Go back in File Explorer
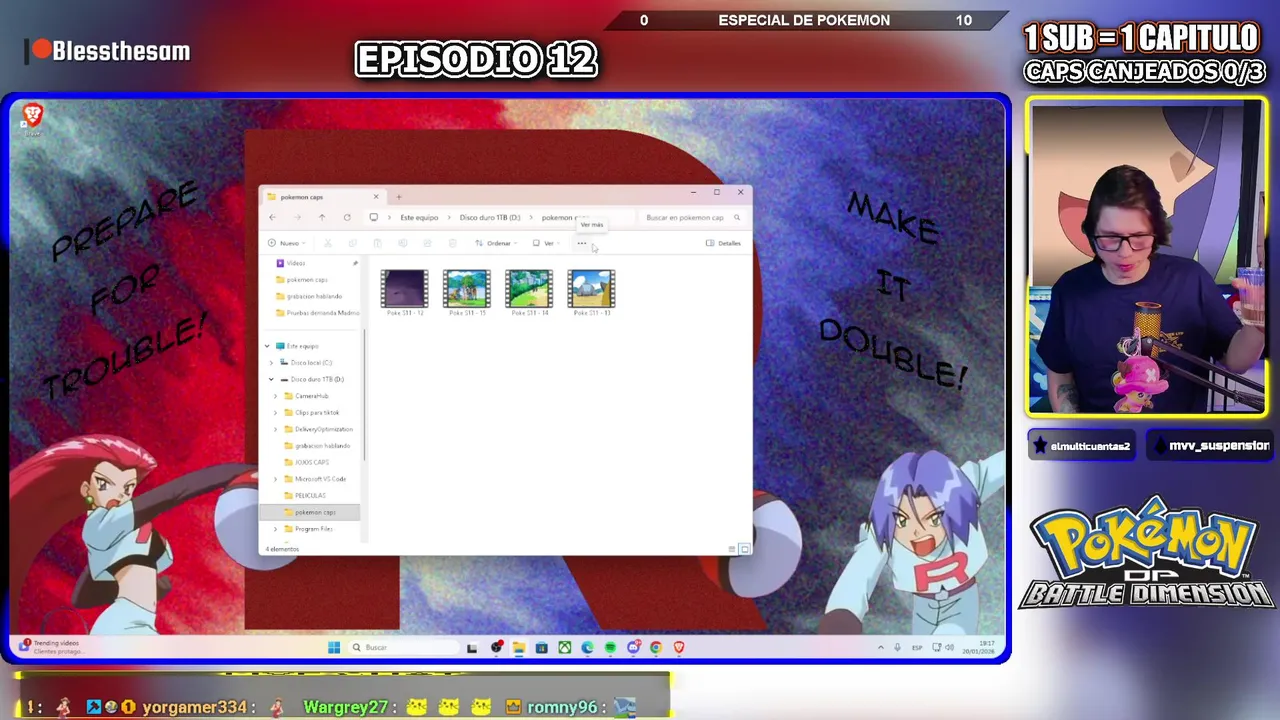Image resolution: width=1280 pixels, height=720 pixels. (x=272, y=217)
